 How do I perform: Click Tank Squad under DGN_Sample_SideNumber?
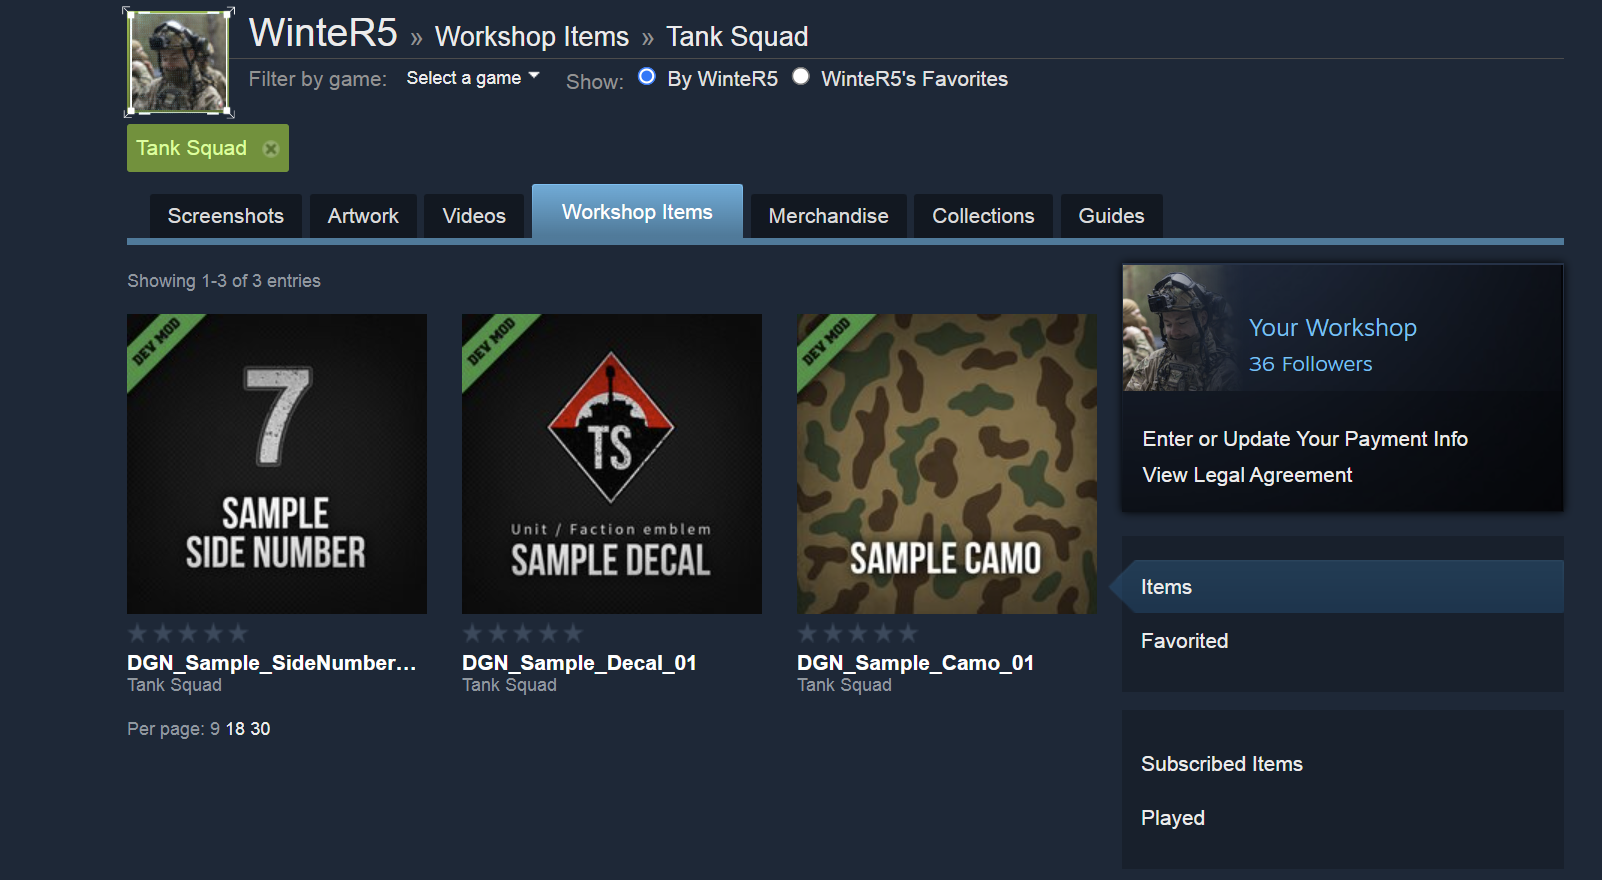(x=174, y=685)
